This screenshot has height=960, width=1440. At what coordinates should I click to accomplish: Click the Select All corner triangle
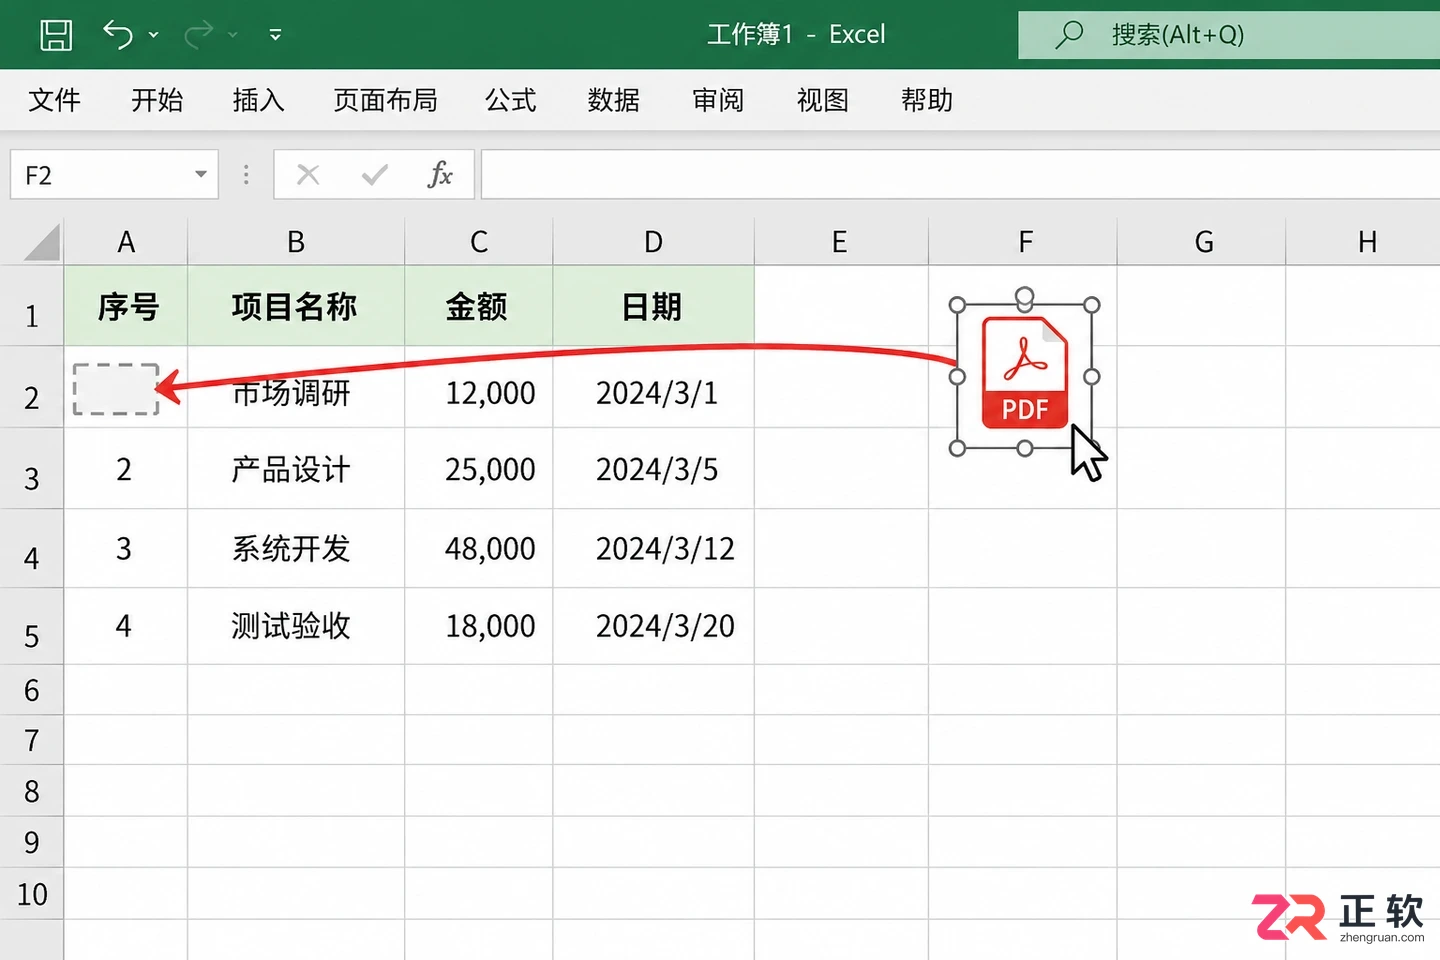coord(42,242)
